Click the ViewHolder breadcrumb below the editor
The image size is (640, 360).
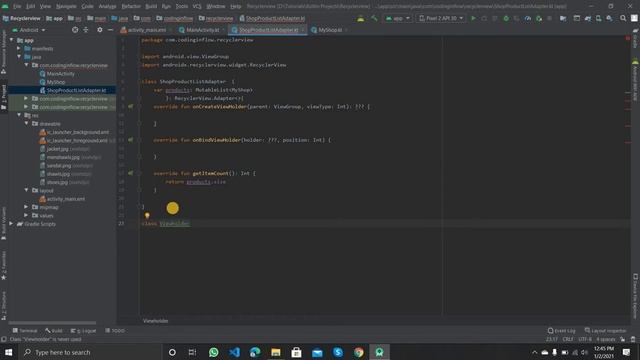pyautogui.click(x=156, y=321)
